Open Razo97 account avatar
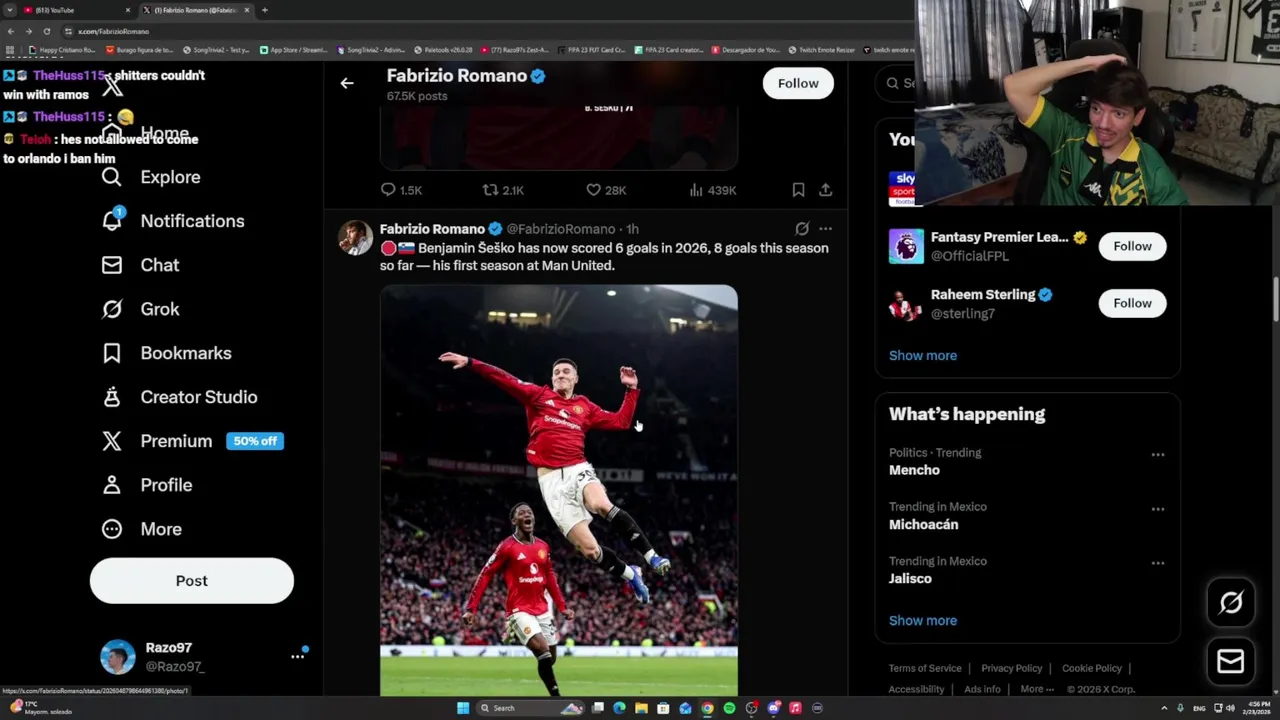The height and width of the screenshot is (720, 1280). [118, 657]
